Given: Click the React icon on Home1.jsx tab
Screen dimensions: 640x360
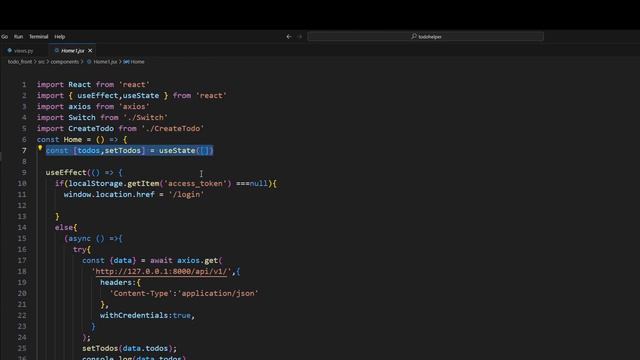Looking at the screenshot, I should pos(56,51).
